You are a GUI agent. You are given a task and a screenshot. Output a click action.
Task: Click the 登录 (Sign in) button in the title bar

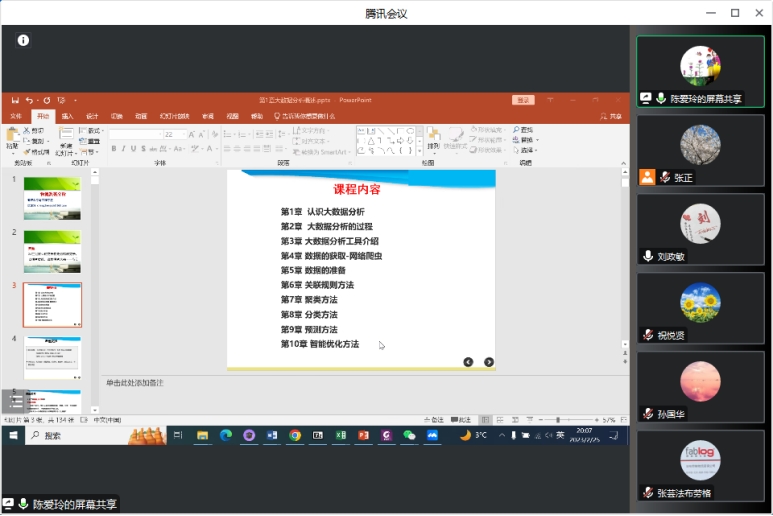[523, 100]
